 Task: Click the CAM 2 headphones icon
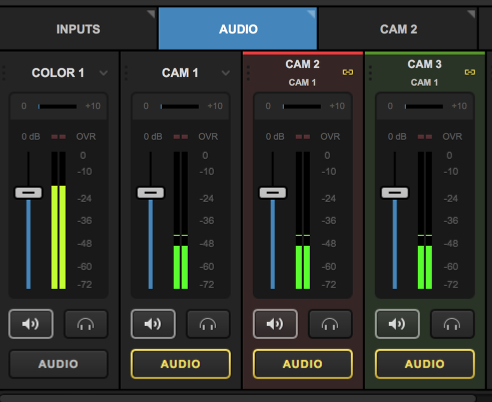pos(330,324)
